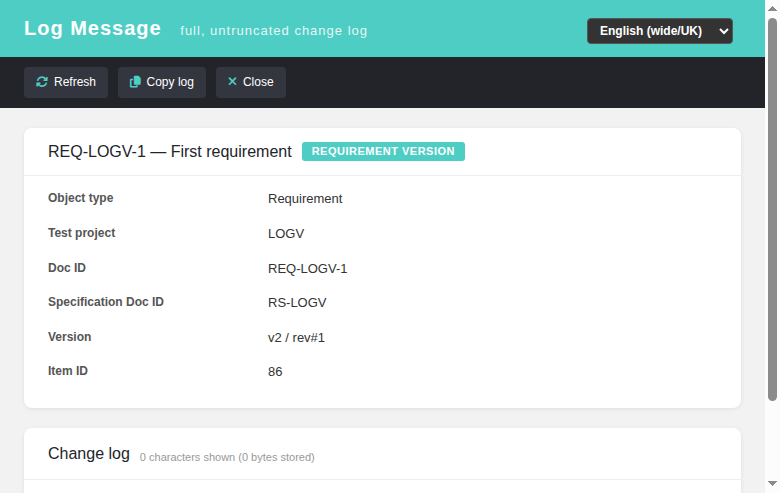This screenshot has height=493, width=780.
Task: Click the '86' item ID value
Action: [275, 372]
